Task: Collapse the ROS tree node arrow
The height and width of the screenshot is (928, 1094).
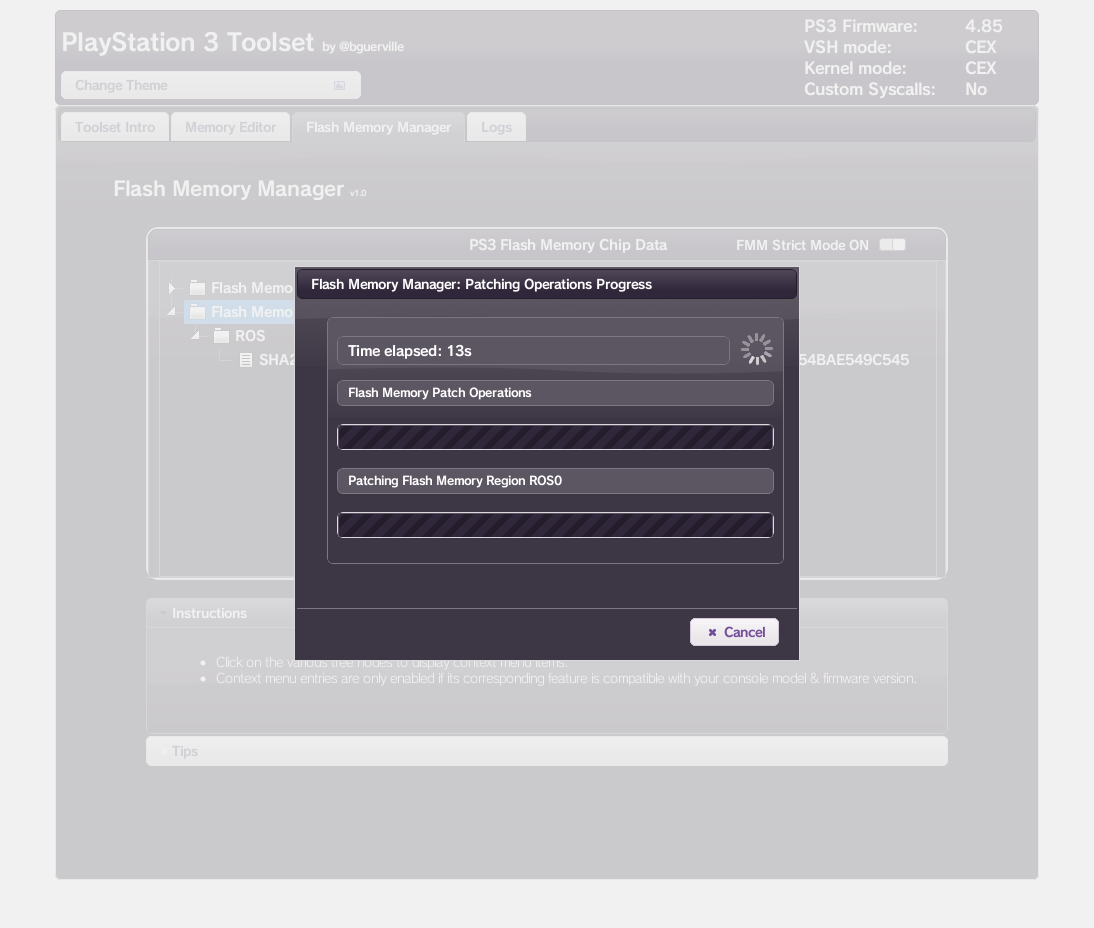Action: (195, 336)
